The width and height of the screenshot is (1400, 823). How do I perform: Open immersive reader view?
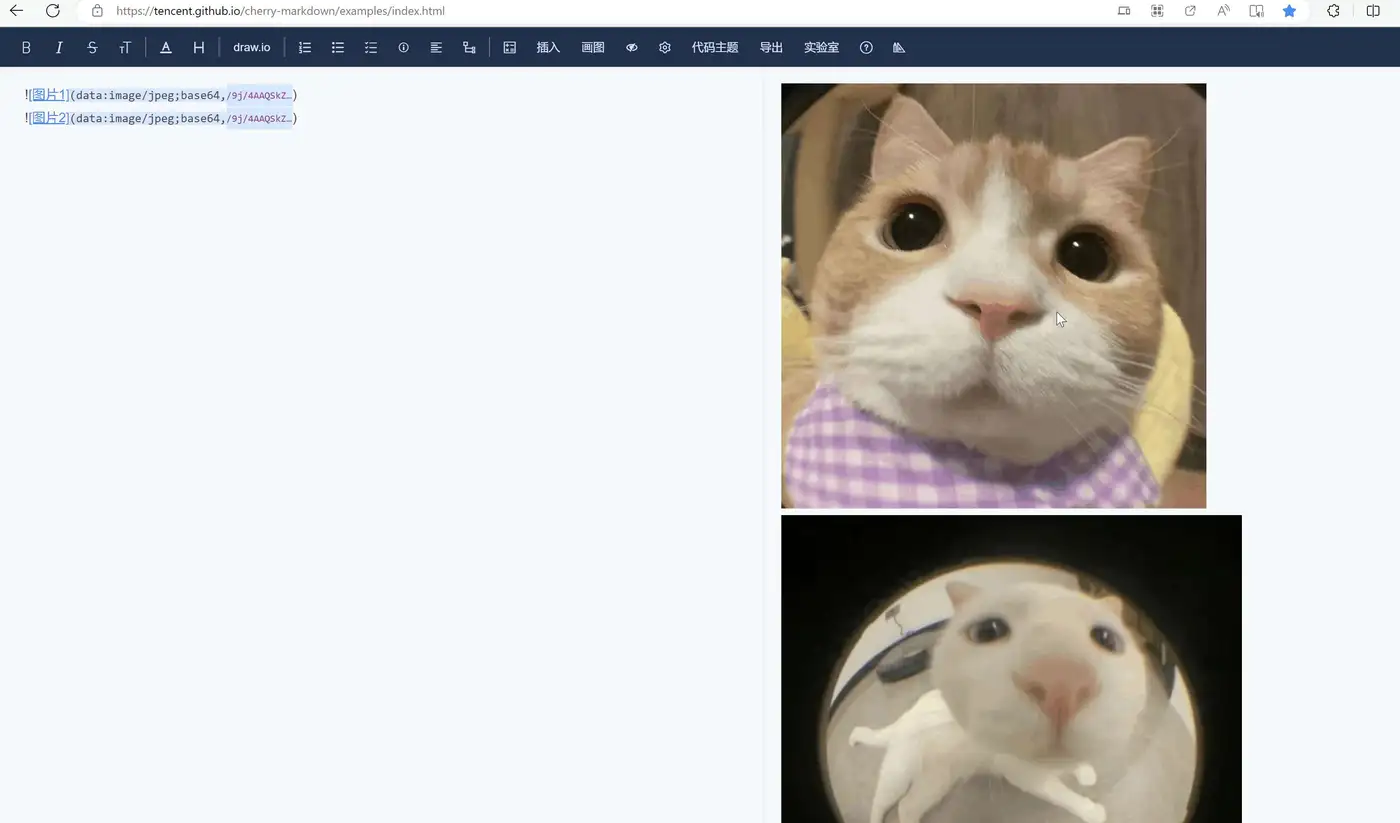(1256, 11)
